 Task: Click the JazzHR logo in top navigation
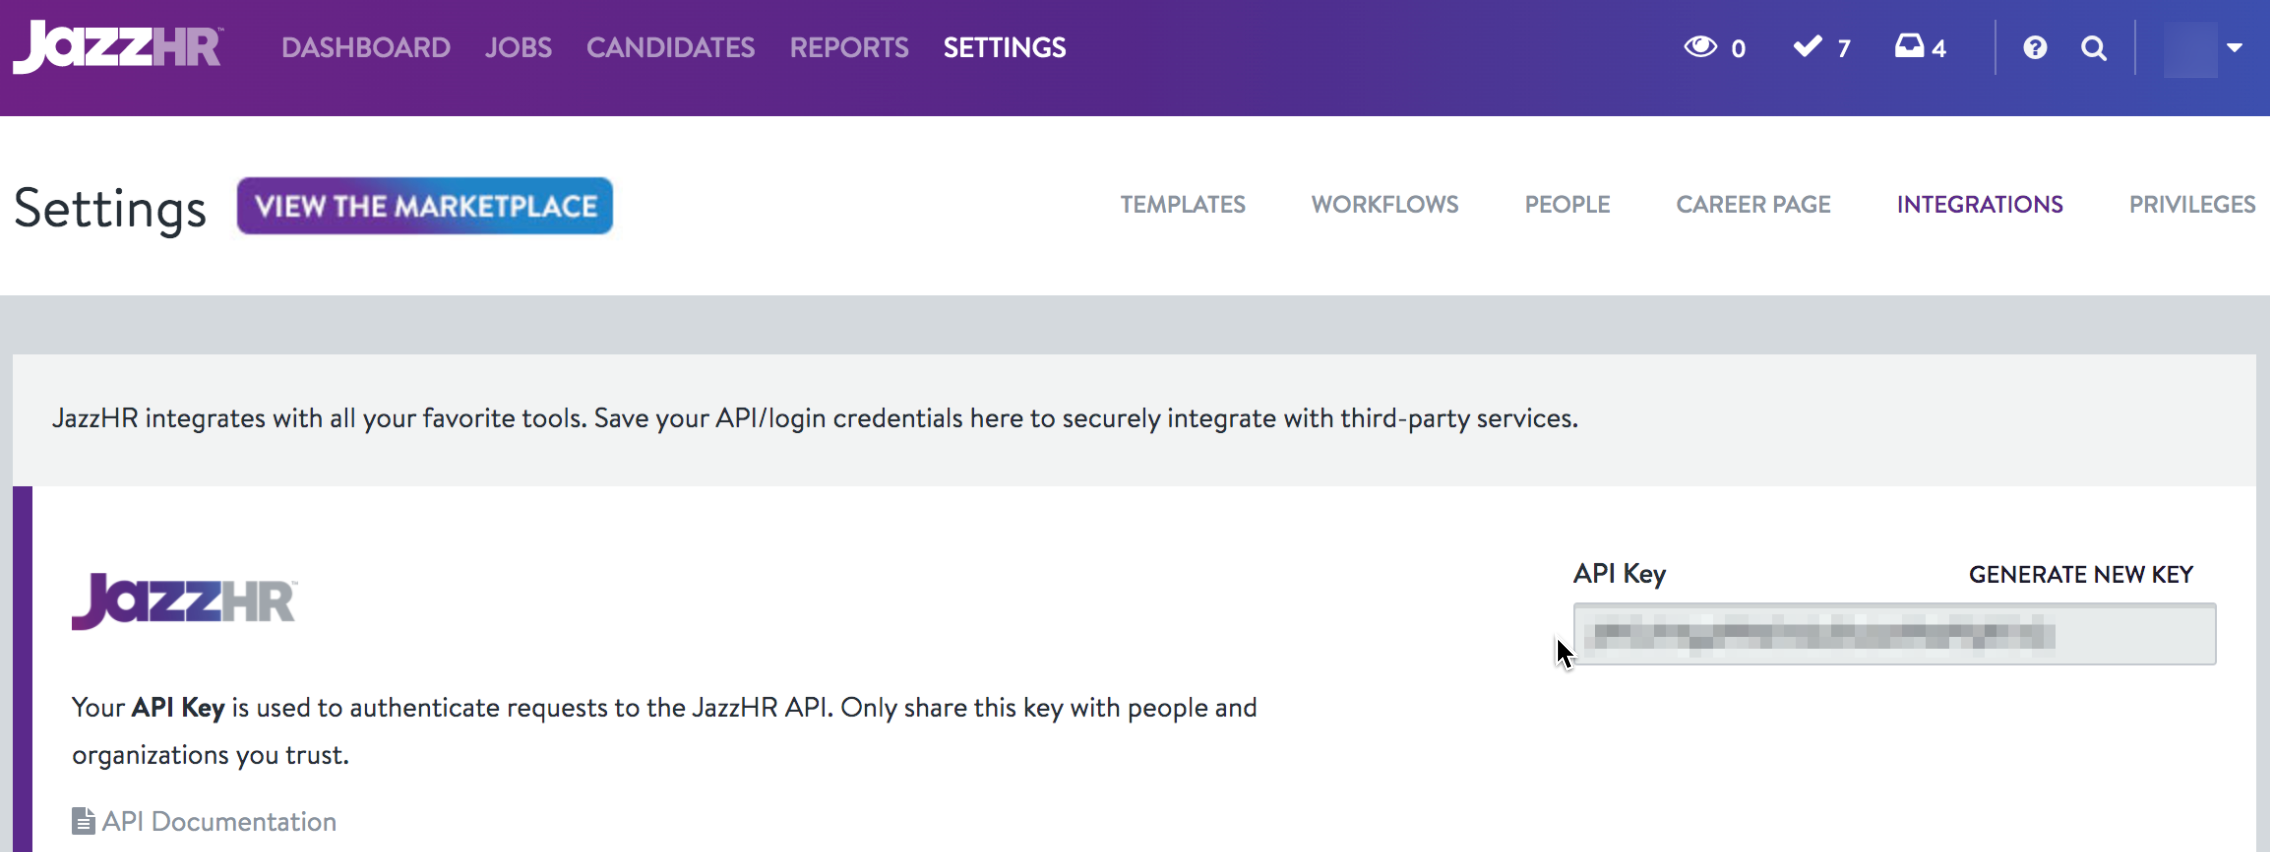click(x=118, y=46)
